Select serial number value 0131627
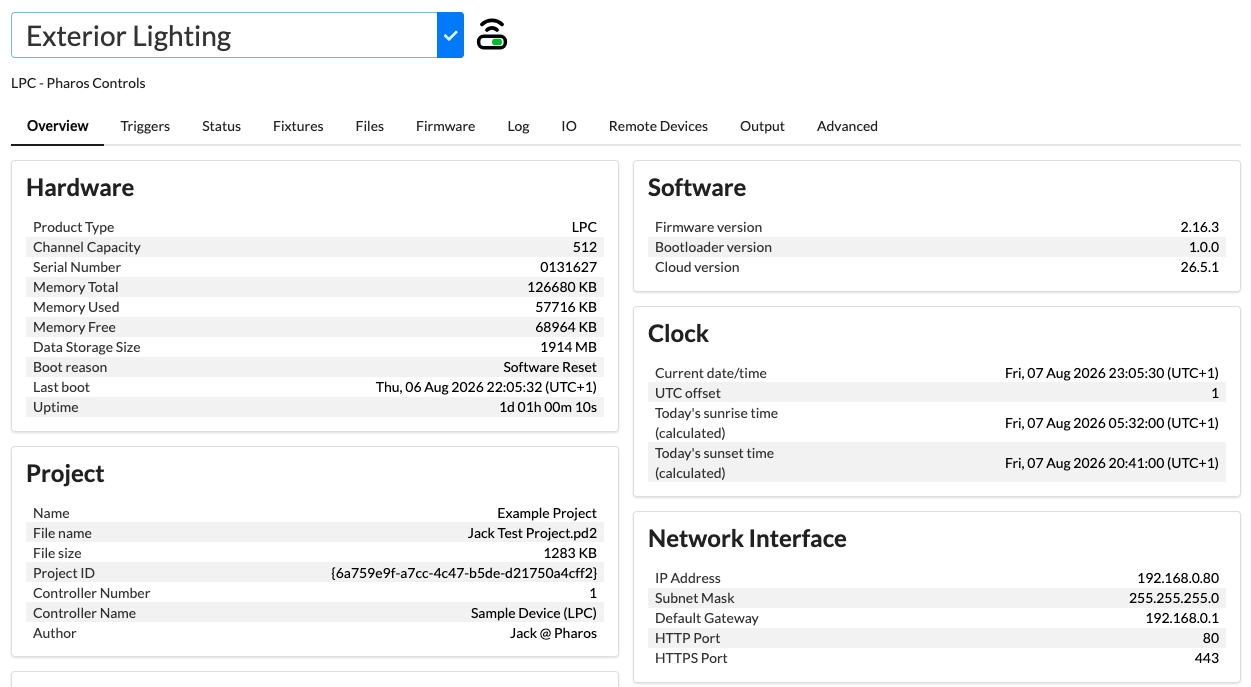This screenshot has height=687, width=1251. tap(568, 267)
